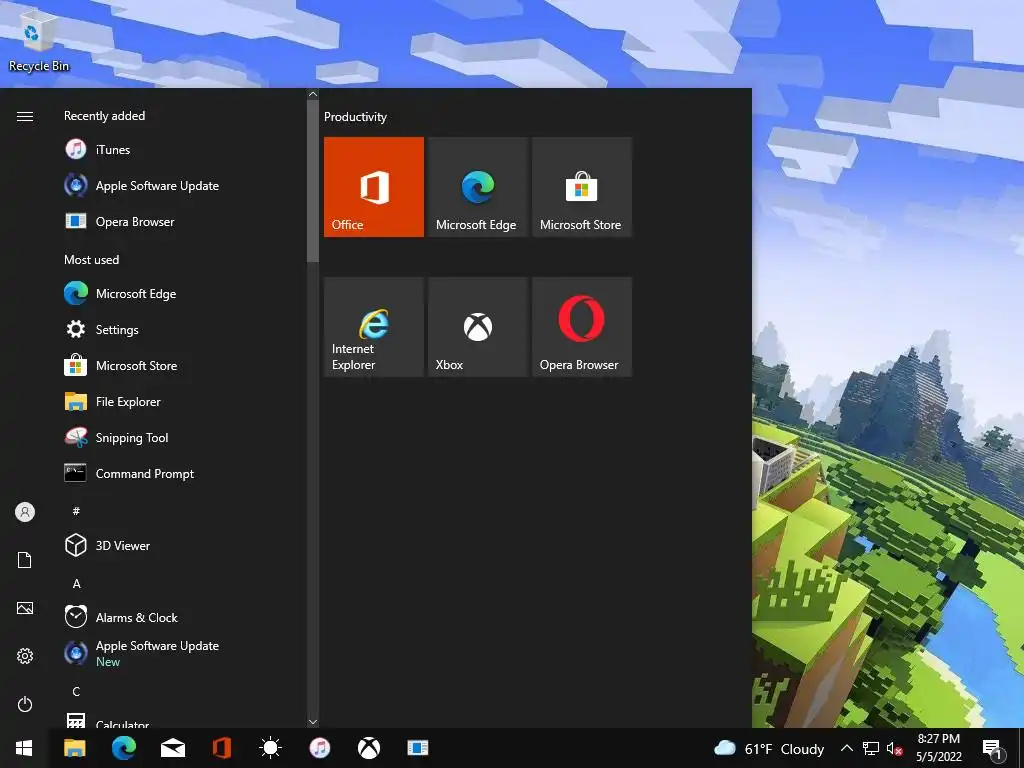Open Microsoft Edge from taskbar
The image size is (1024, 768).
tap(123, 748)
